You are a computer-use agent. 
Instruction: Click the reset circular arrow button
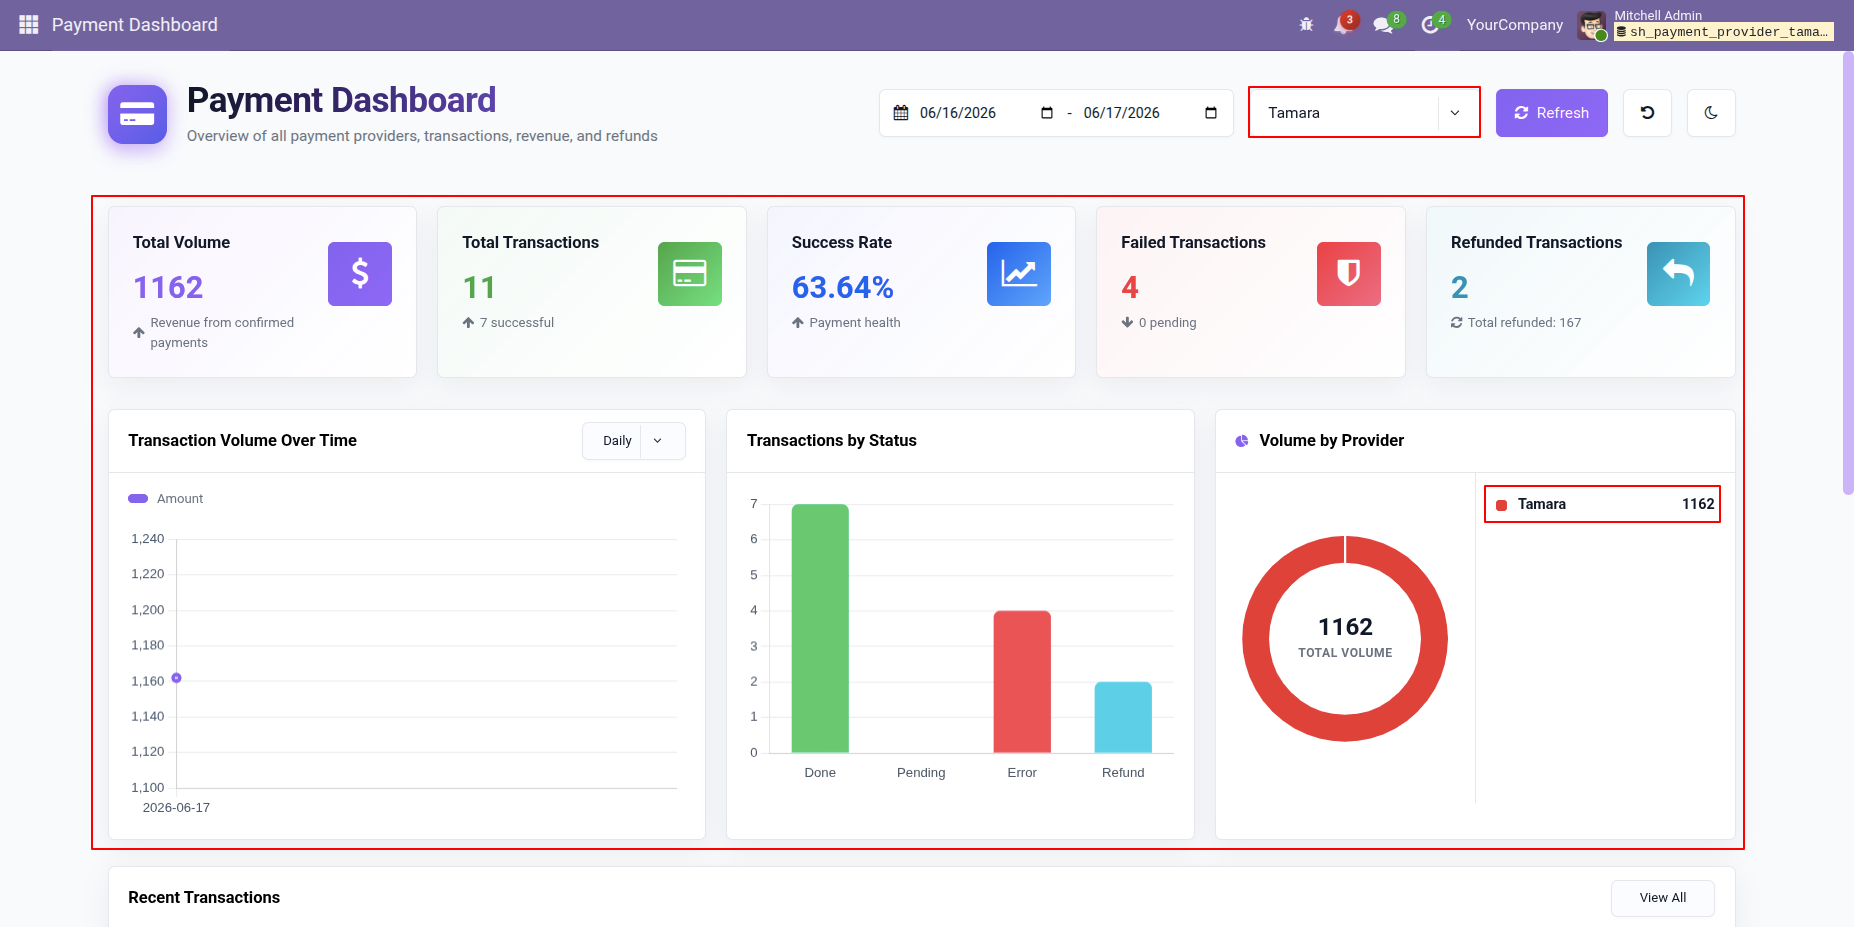click(1647, 113)
